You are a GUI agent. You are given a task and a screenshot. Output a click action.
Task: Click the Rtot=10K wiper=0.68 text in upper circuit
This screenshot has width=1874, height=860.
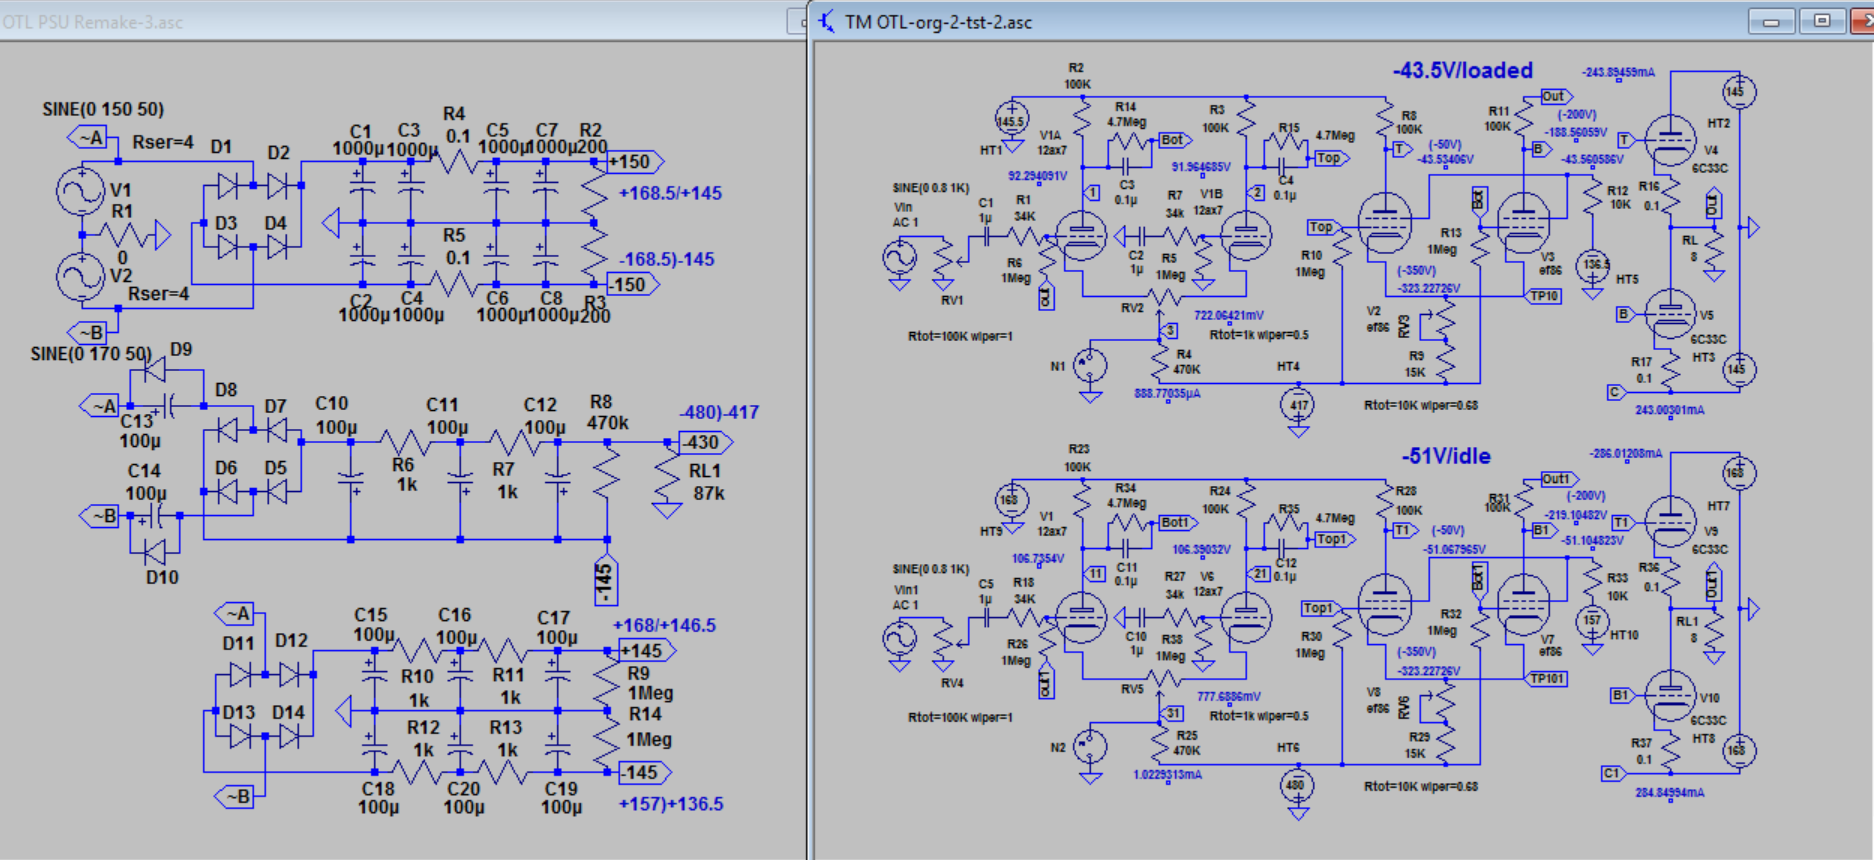(x=1421, y=405)
